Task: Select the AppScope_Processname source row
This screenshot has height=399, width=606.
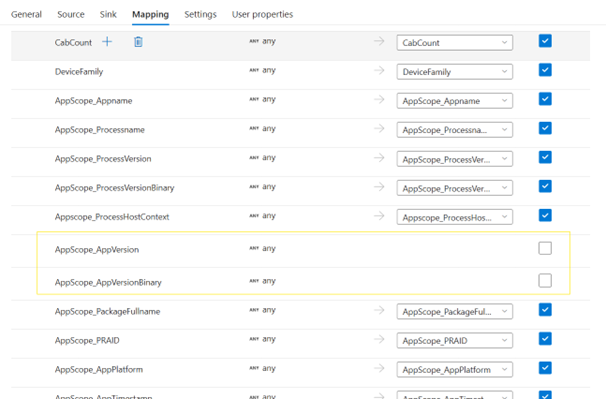Action: [300, 130]
